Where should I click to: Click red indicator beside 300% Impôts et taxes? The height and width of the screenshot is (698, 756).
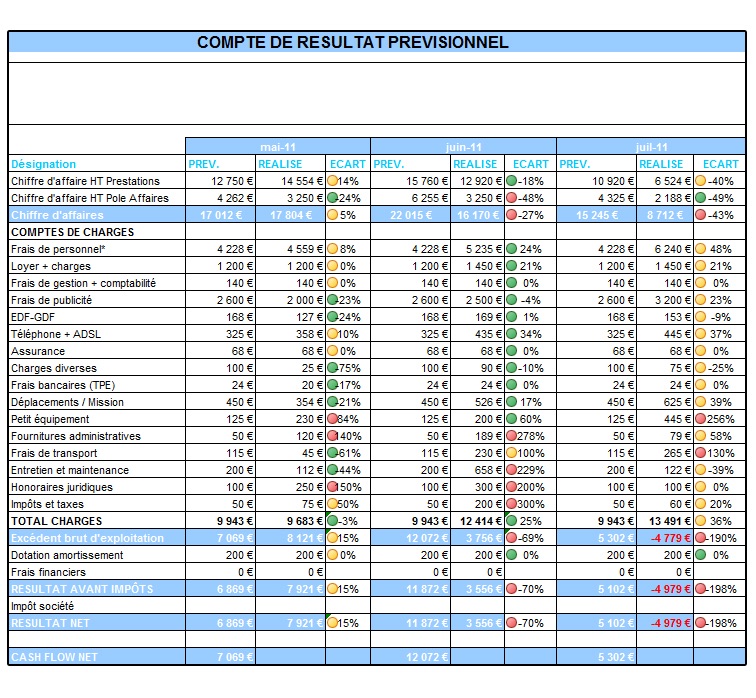(x=512, y=504)
